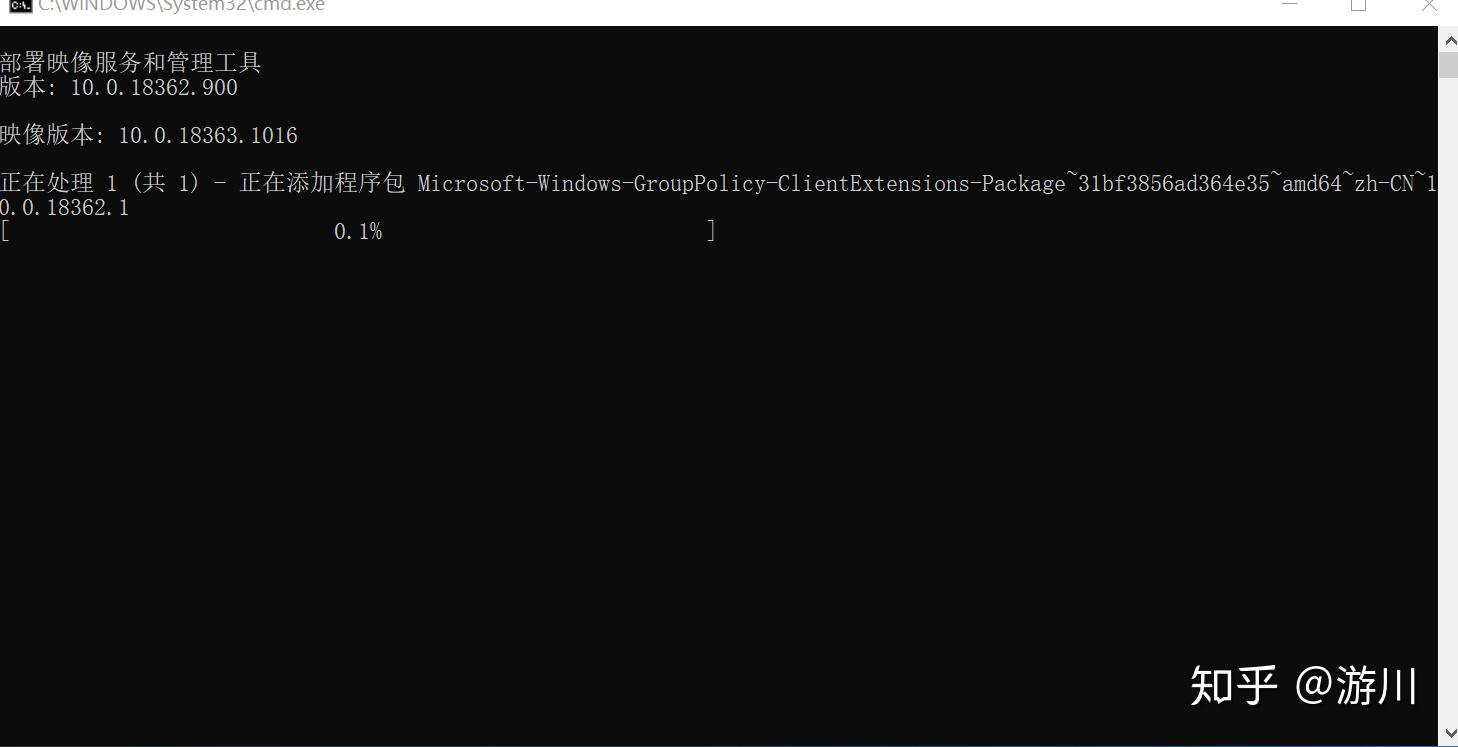The image size is (1458, 747).
Task: Minimize the cmd.exe window
Action: [1290, 4]
